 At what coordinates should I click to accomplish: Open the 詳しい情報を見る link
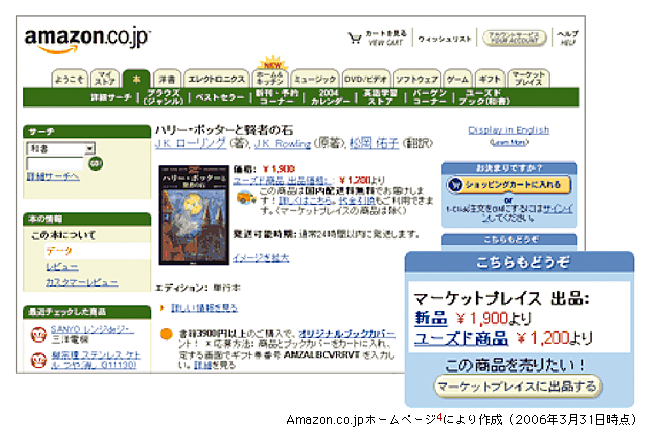[204, 308]
